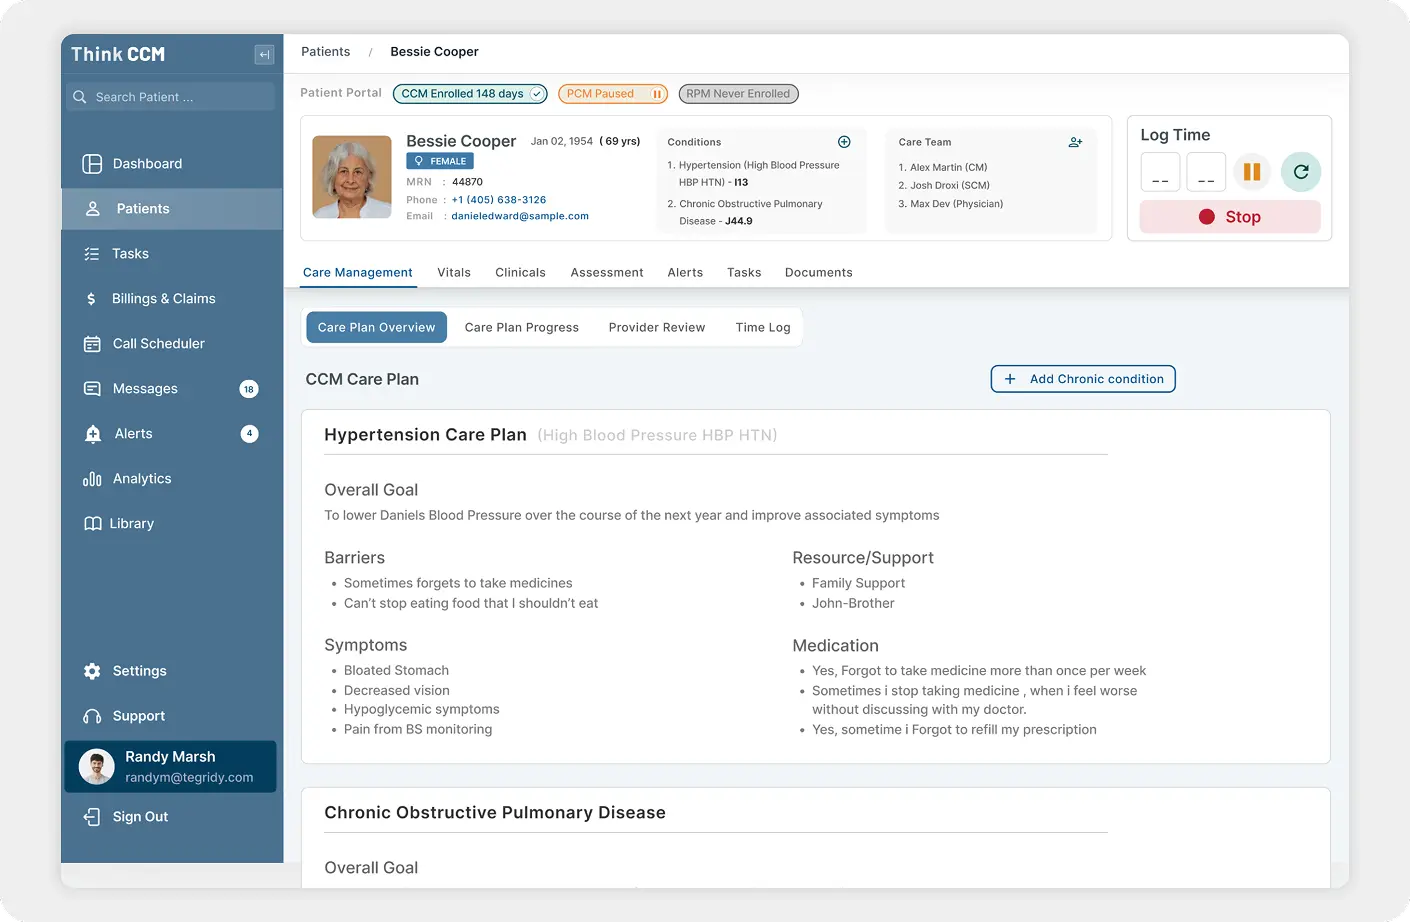This screenshot has height=922, width=1410.
Task: Pause the Log Time timer
Action: coord(1252,172)
